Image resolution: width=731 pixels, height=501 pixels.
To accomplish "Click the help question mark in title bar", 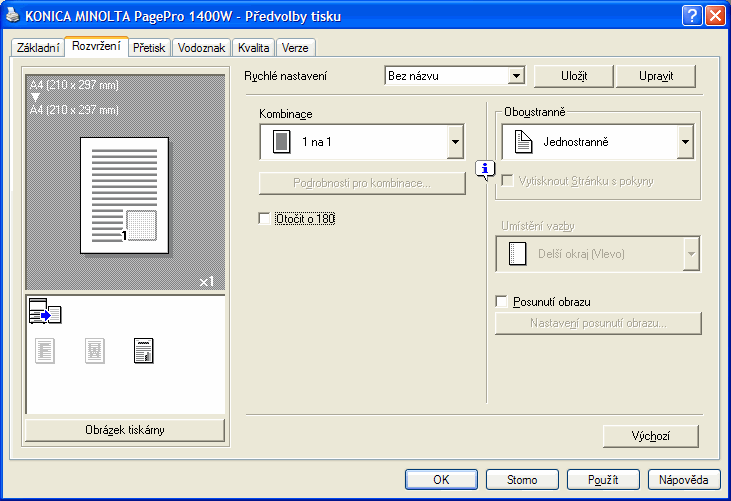I will (692, 15).
